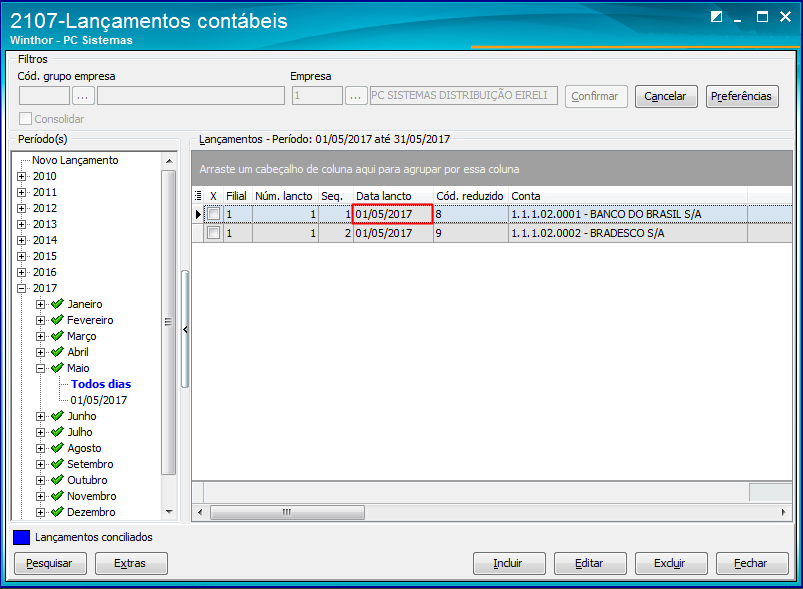Click the Cód. grupo empresa code field
This screenshot has width=803, height=589.
44,96
